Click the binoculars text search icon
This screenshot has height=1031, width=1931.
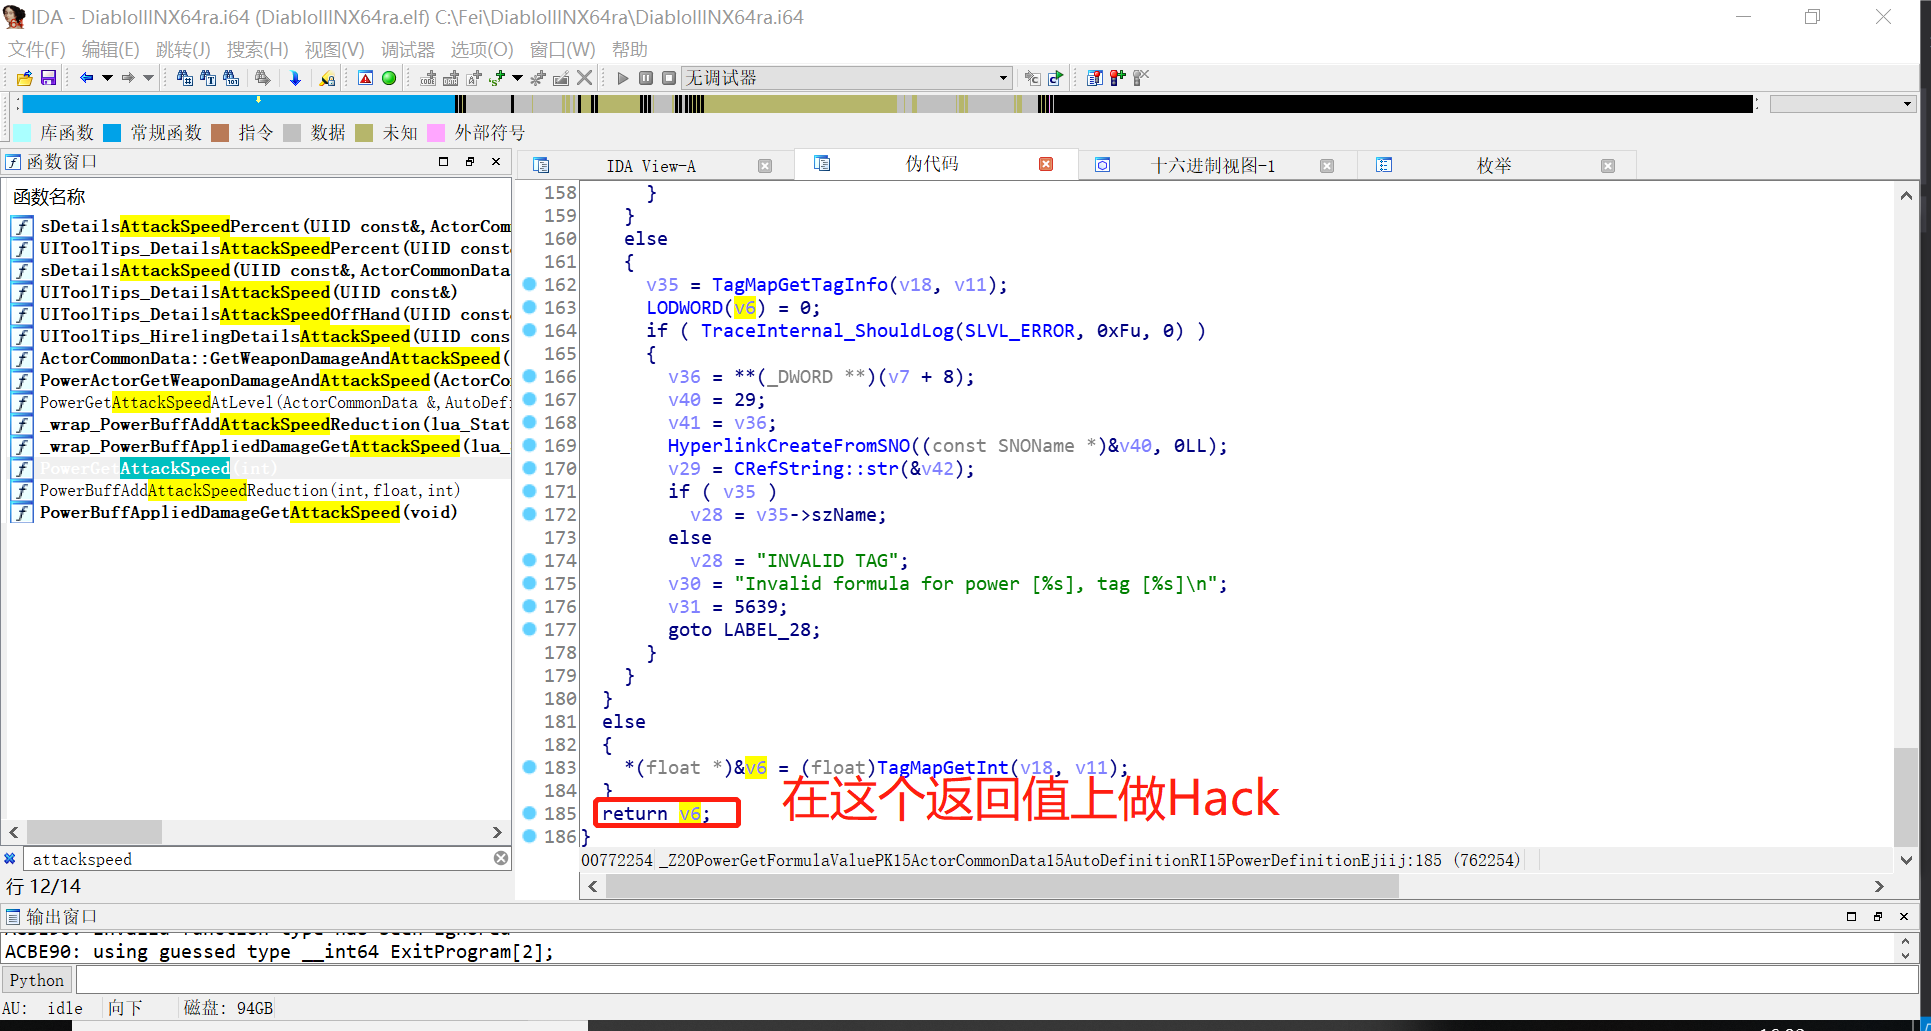(x=208, y=78)
